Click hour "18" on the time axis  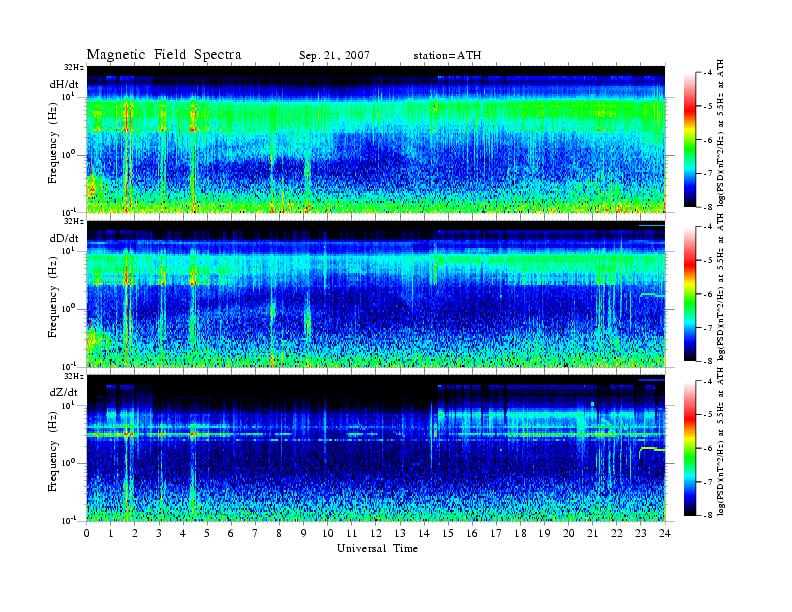point(520,533)
